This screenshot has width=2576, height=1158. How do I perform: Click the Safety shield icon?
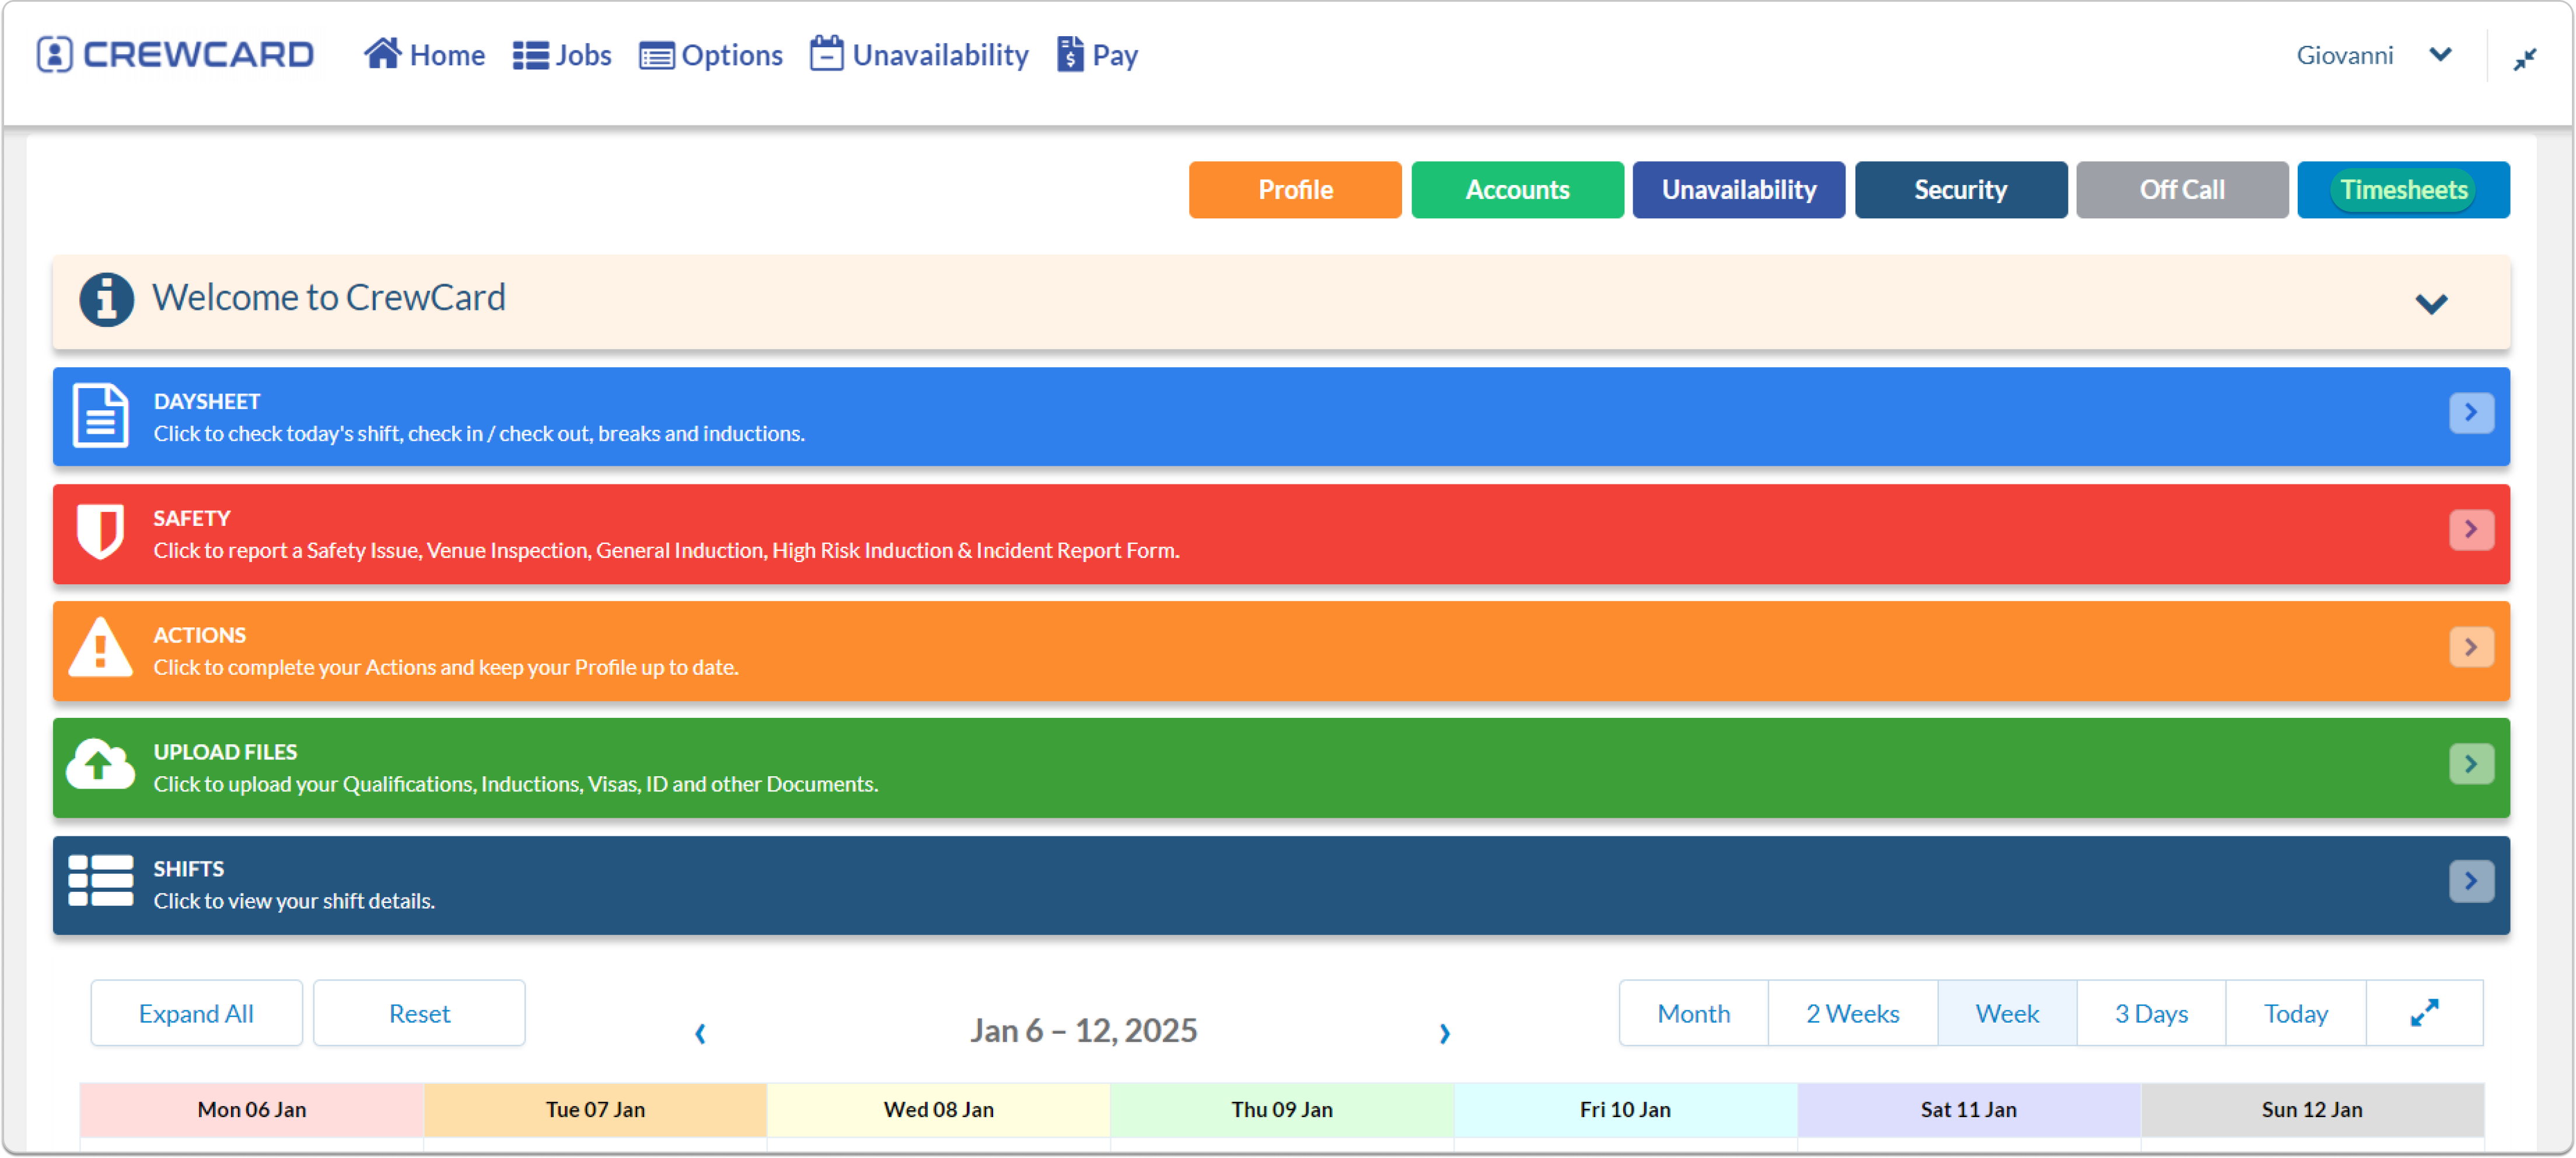coord(100,531)
